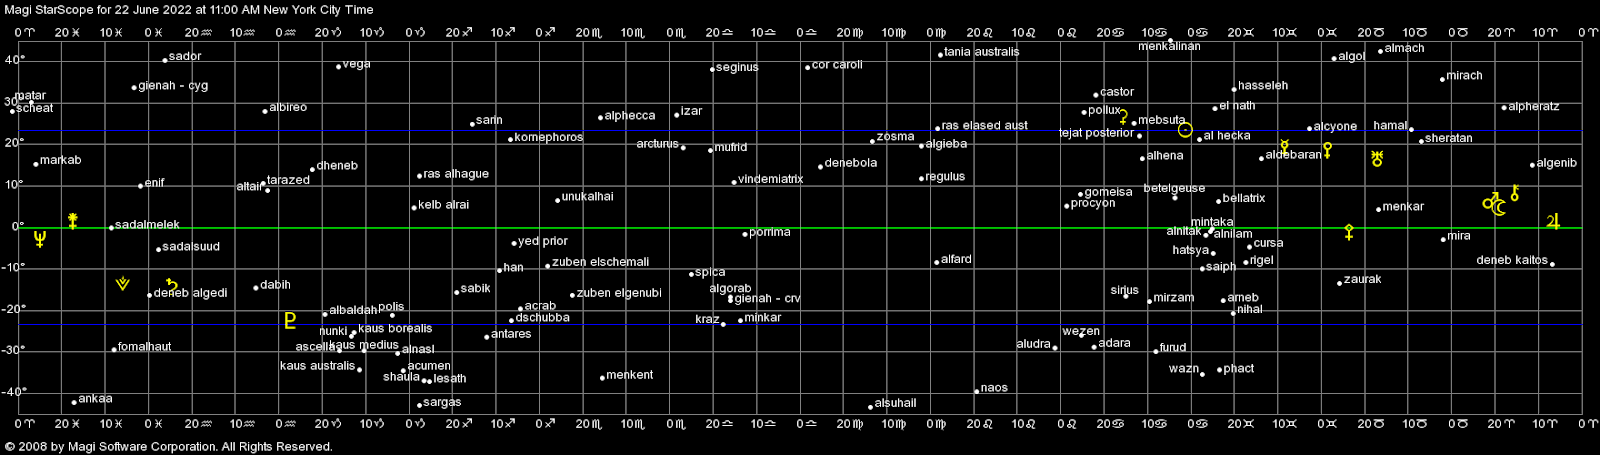Image resolution: width=1600 pixels, height=455 pixels.
Task: Select the 'phact' star label
Action: click(x=1238, y=369)
